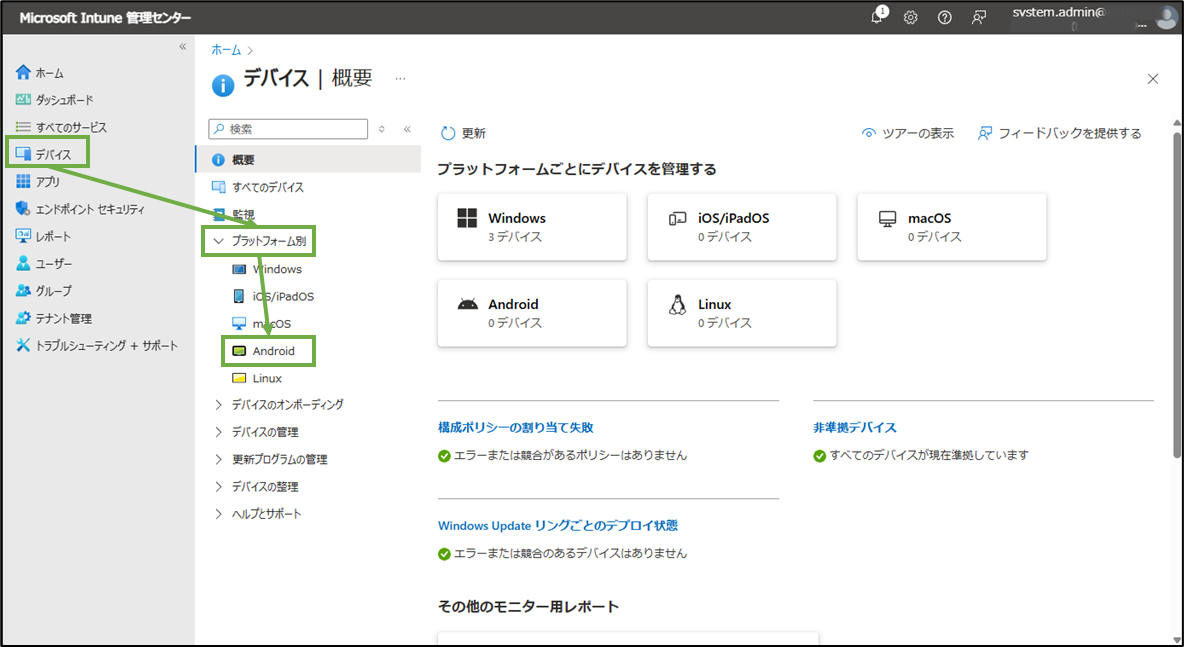
Task: Open the more options ellipsis by title
Action: click(400, 79)
